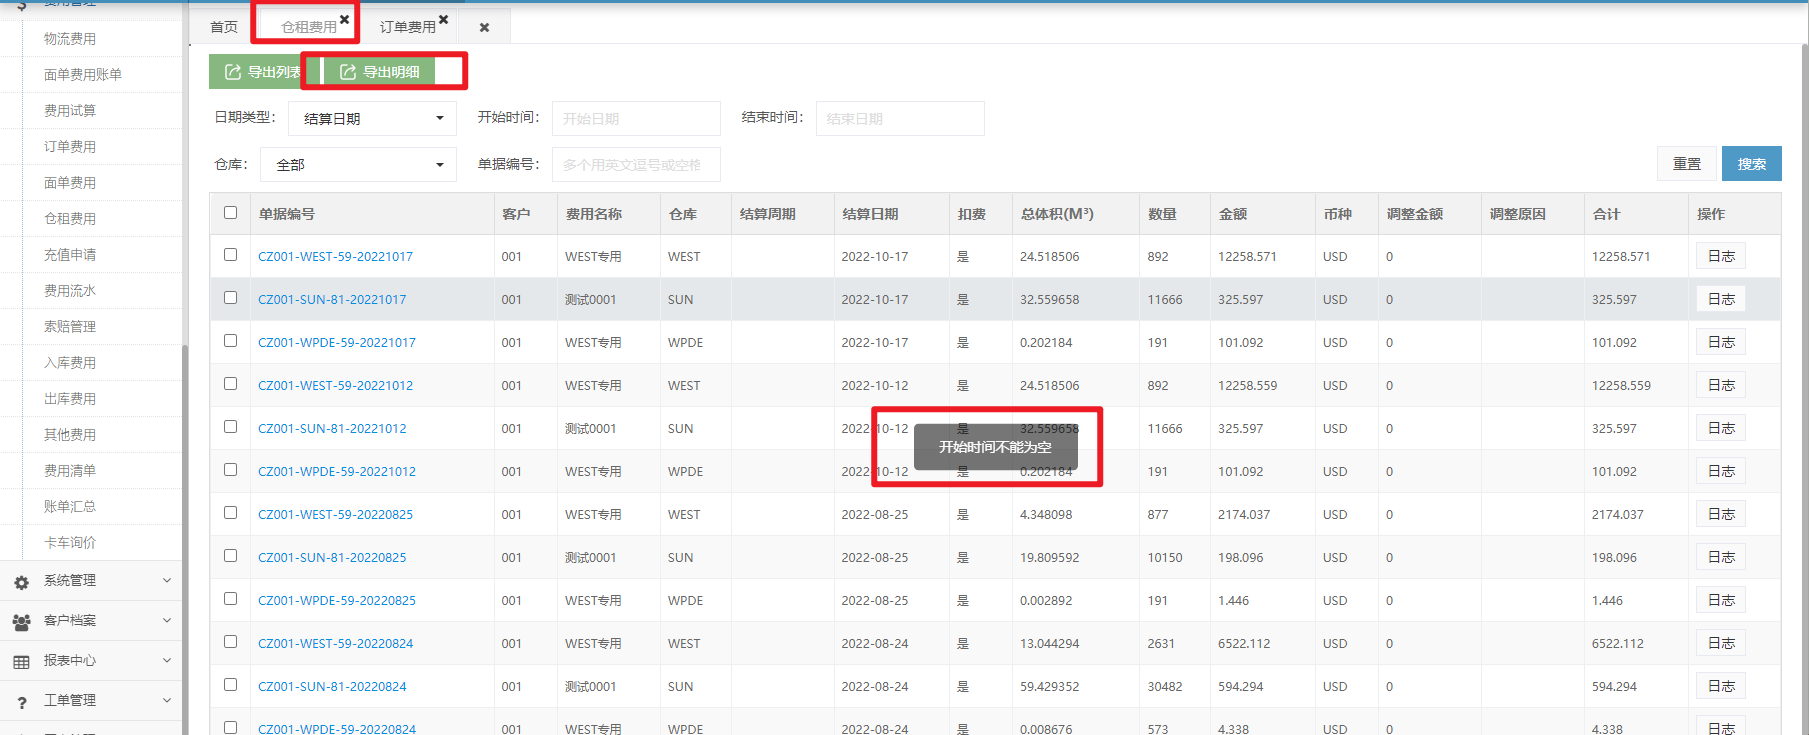Click 日志 button for CZ001-WPDE-59-20221017 row

pos(1721,342)
